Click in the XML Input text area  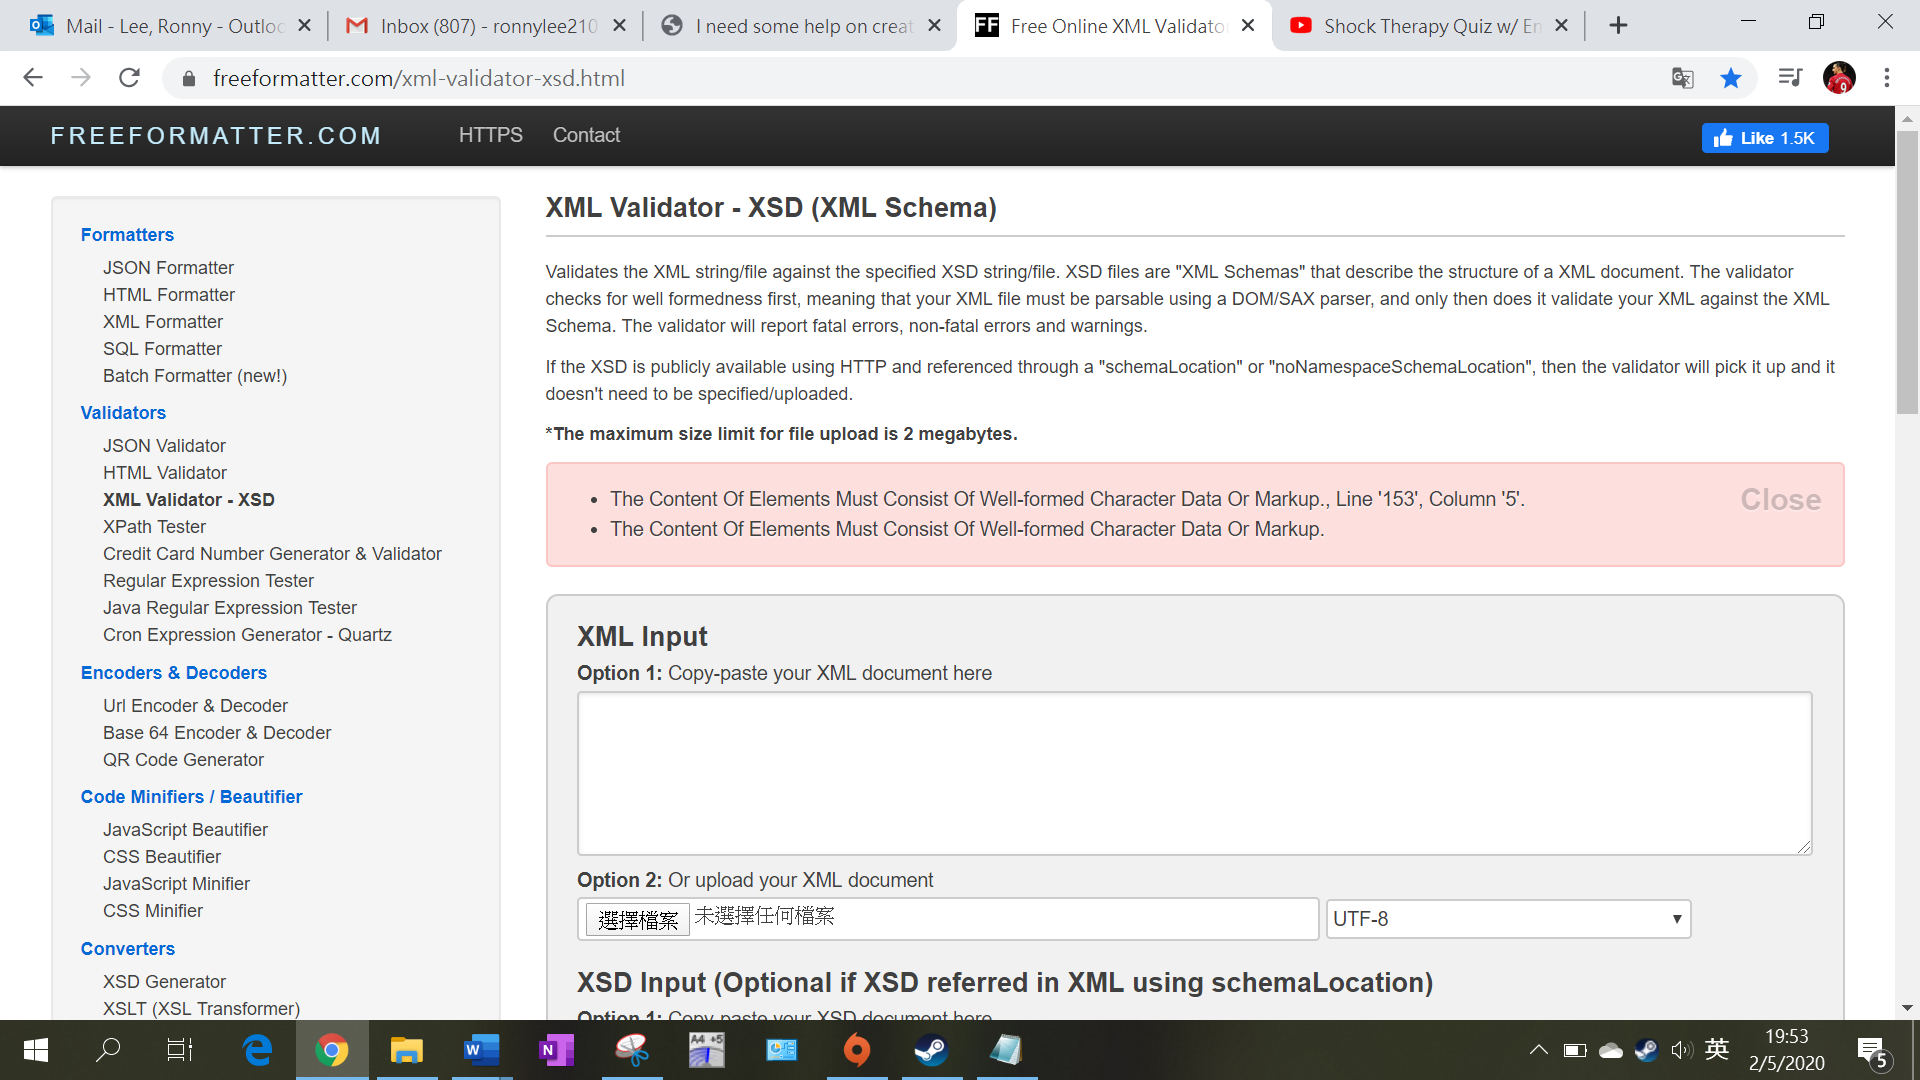[x=1194, y=773]
